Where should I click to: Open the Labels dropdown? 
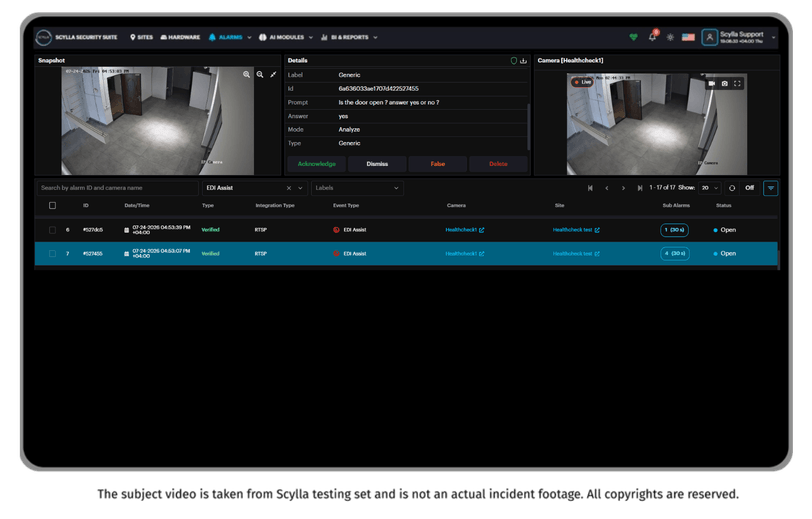pos(357,188)
